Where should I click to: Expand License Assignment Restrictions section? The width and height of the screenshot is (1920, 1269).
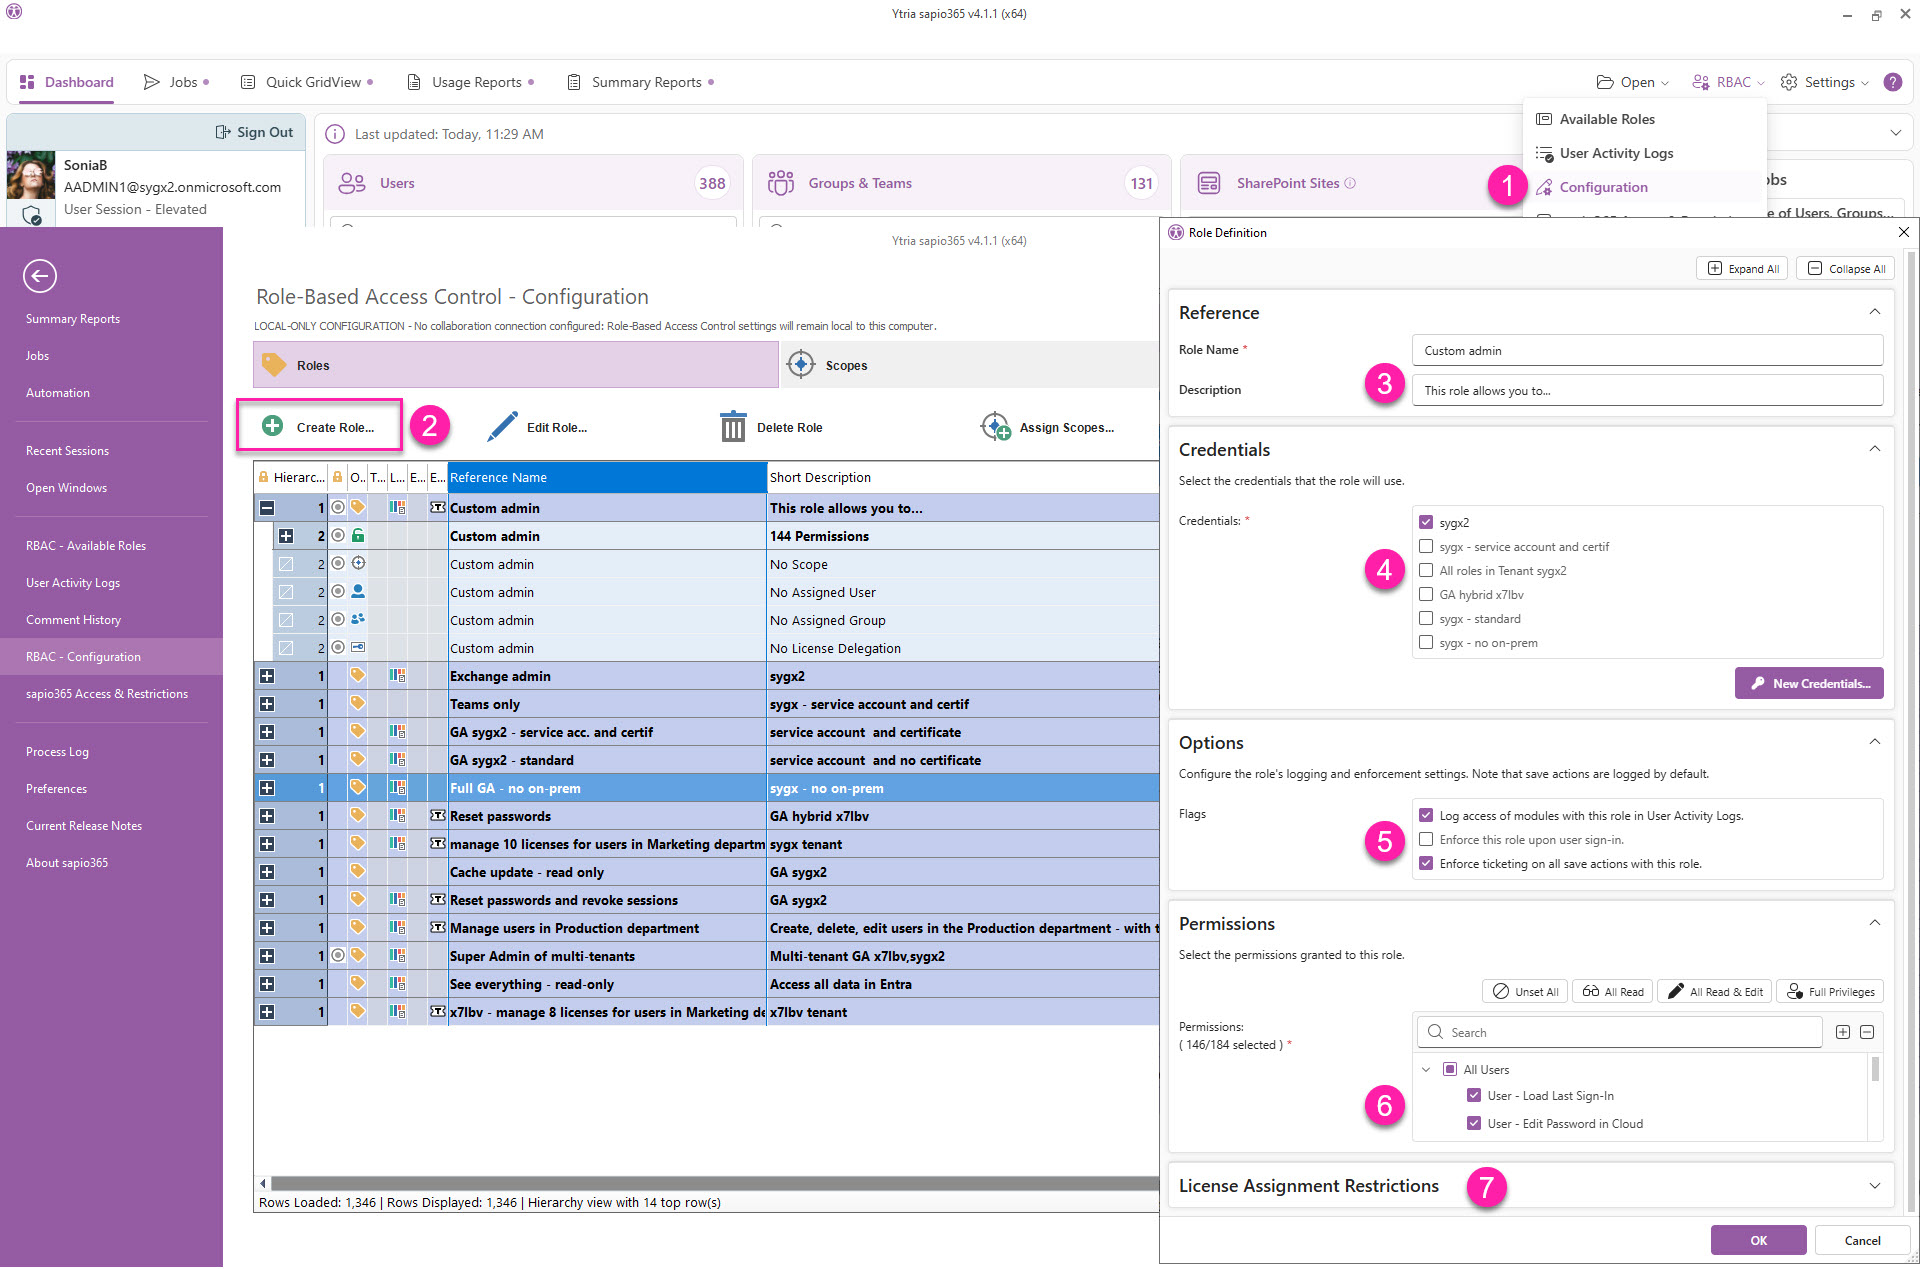coord(1874,1186)
